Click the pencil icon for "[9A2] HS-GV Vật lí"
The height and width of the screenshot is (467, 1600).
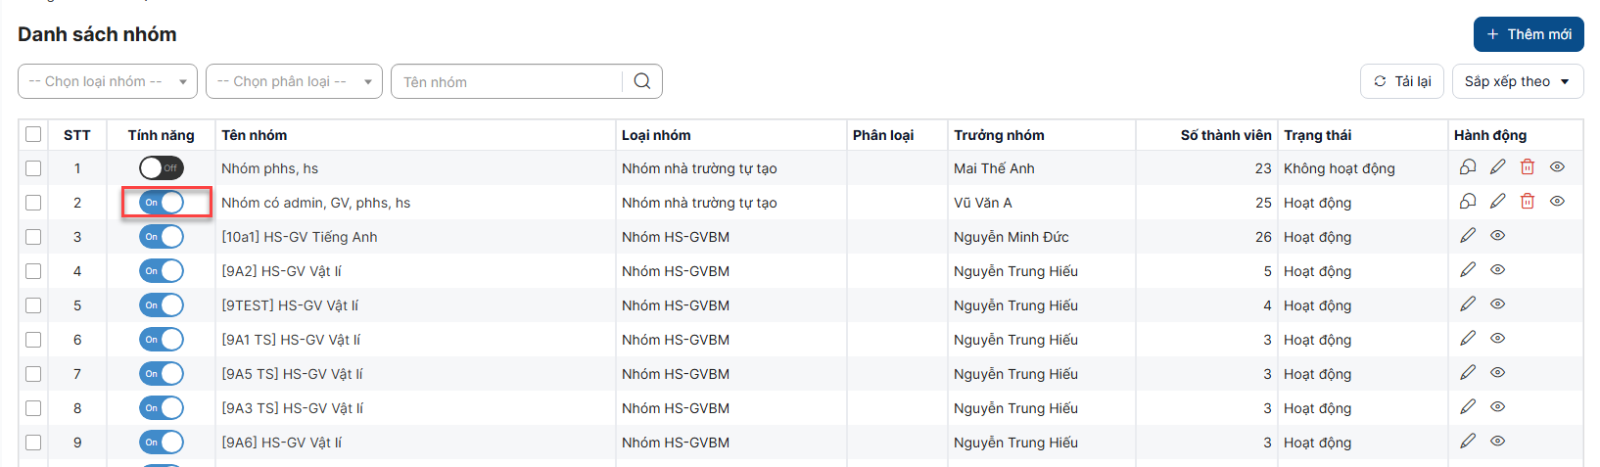pos(1467,270)
